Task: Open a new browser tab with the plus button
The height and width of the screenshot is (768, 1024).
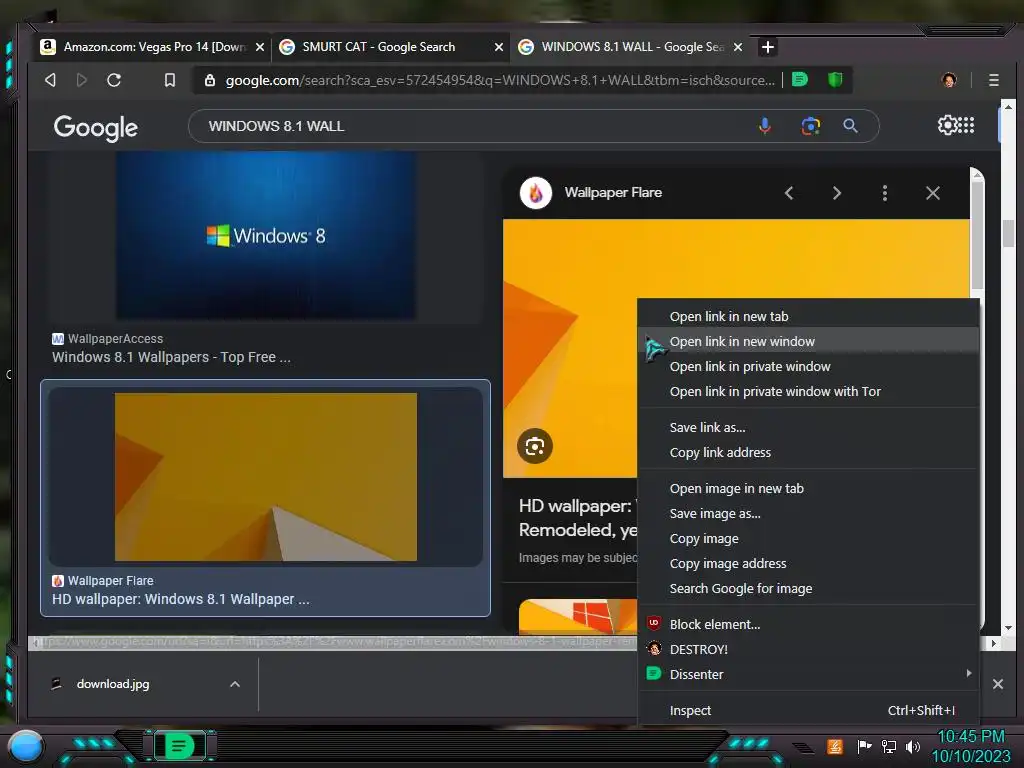Action: click(768, 47)
